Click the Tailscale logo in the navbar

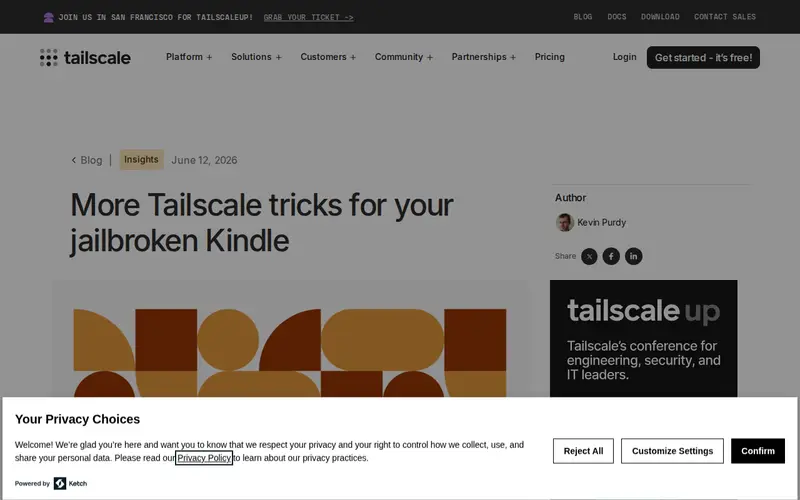click(x=85, y=58)
